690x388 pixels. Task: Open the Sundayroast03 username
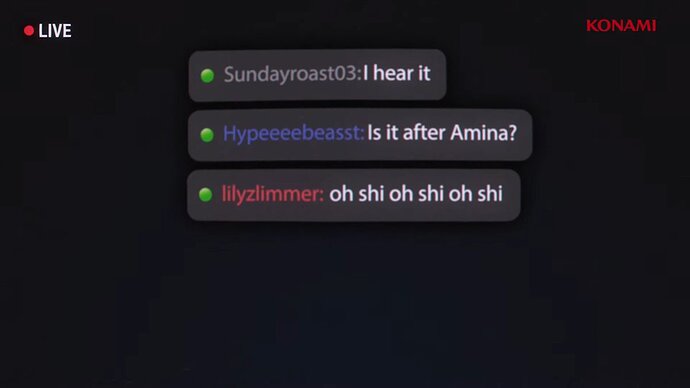coord(292,74)
